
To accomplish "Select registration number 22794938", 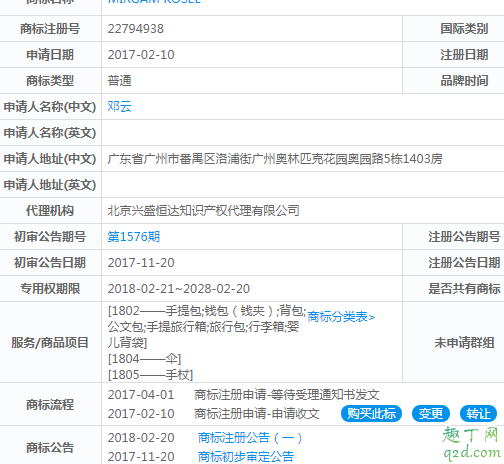I will point(136,29).
